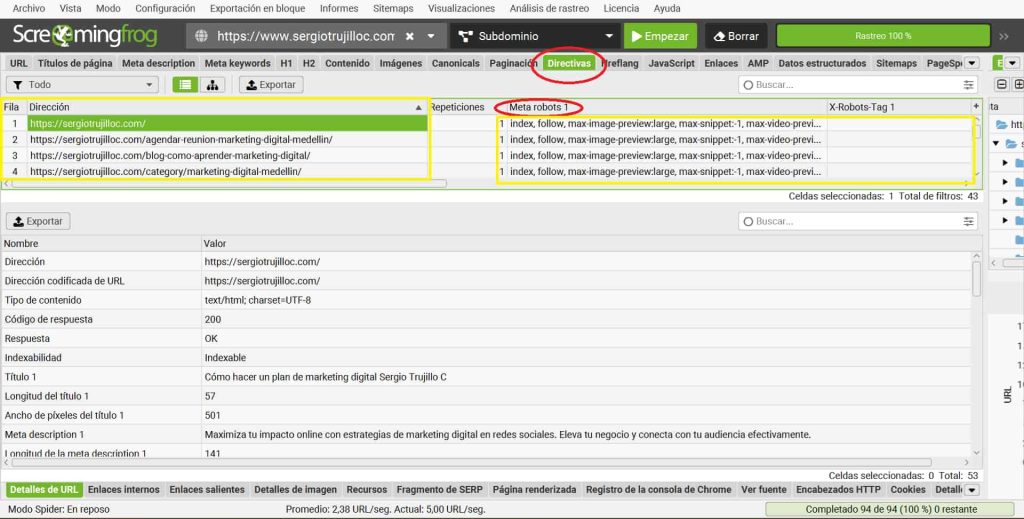Image resolution: width=1024 pixels, height=519 pixels.
Task: Click the filter settings icon in lower search box
Action: [x=968, y=221]
